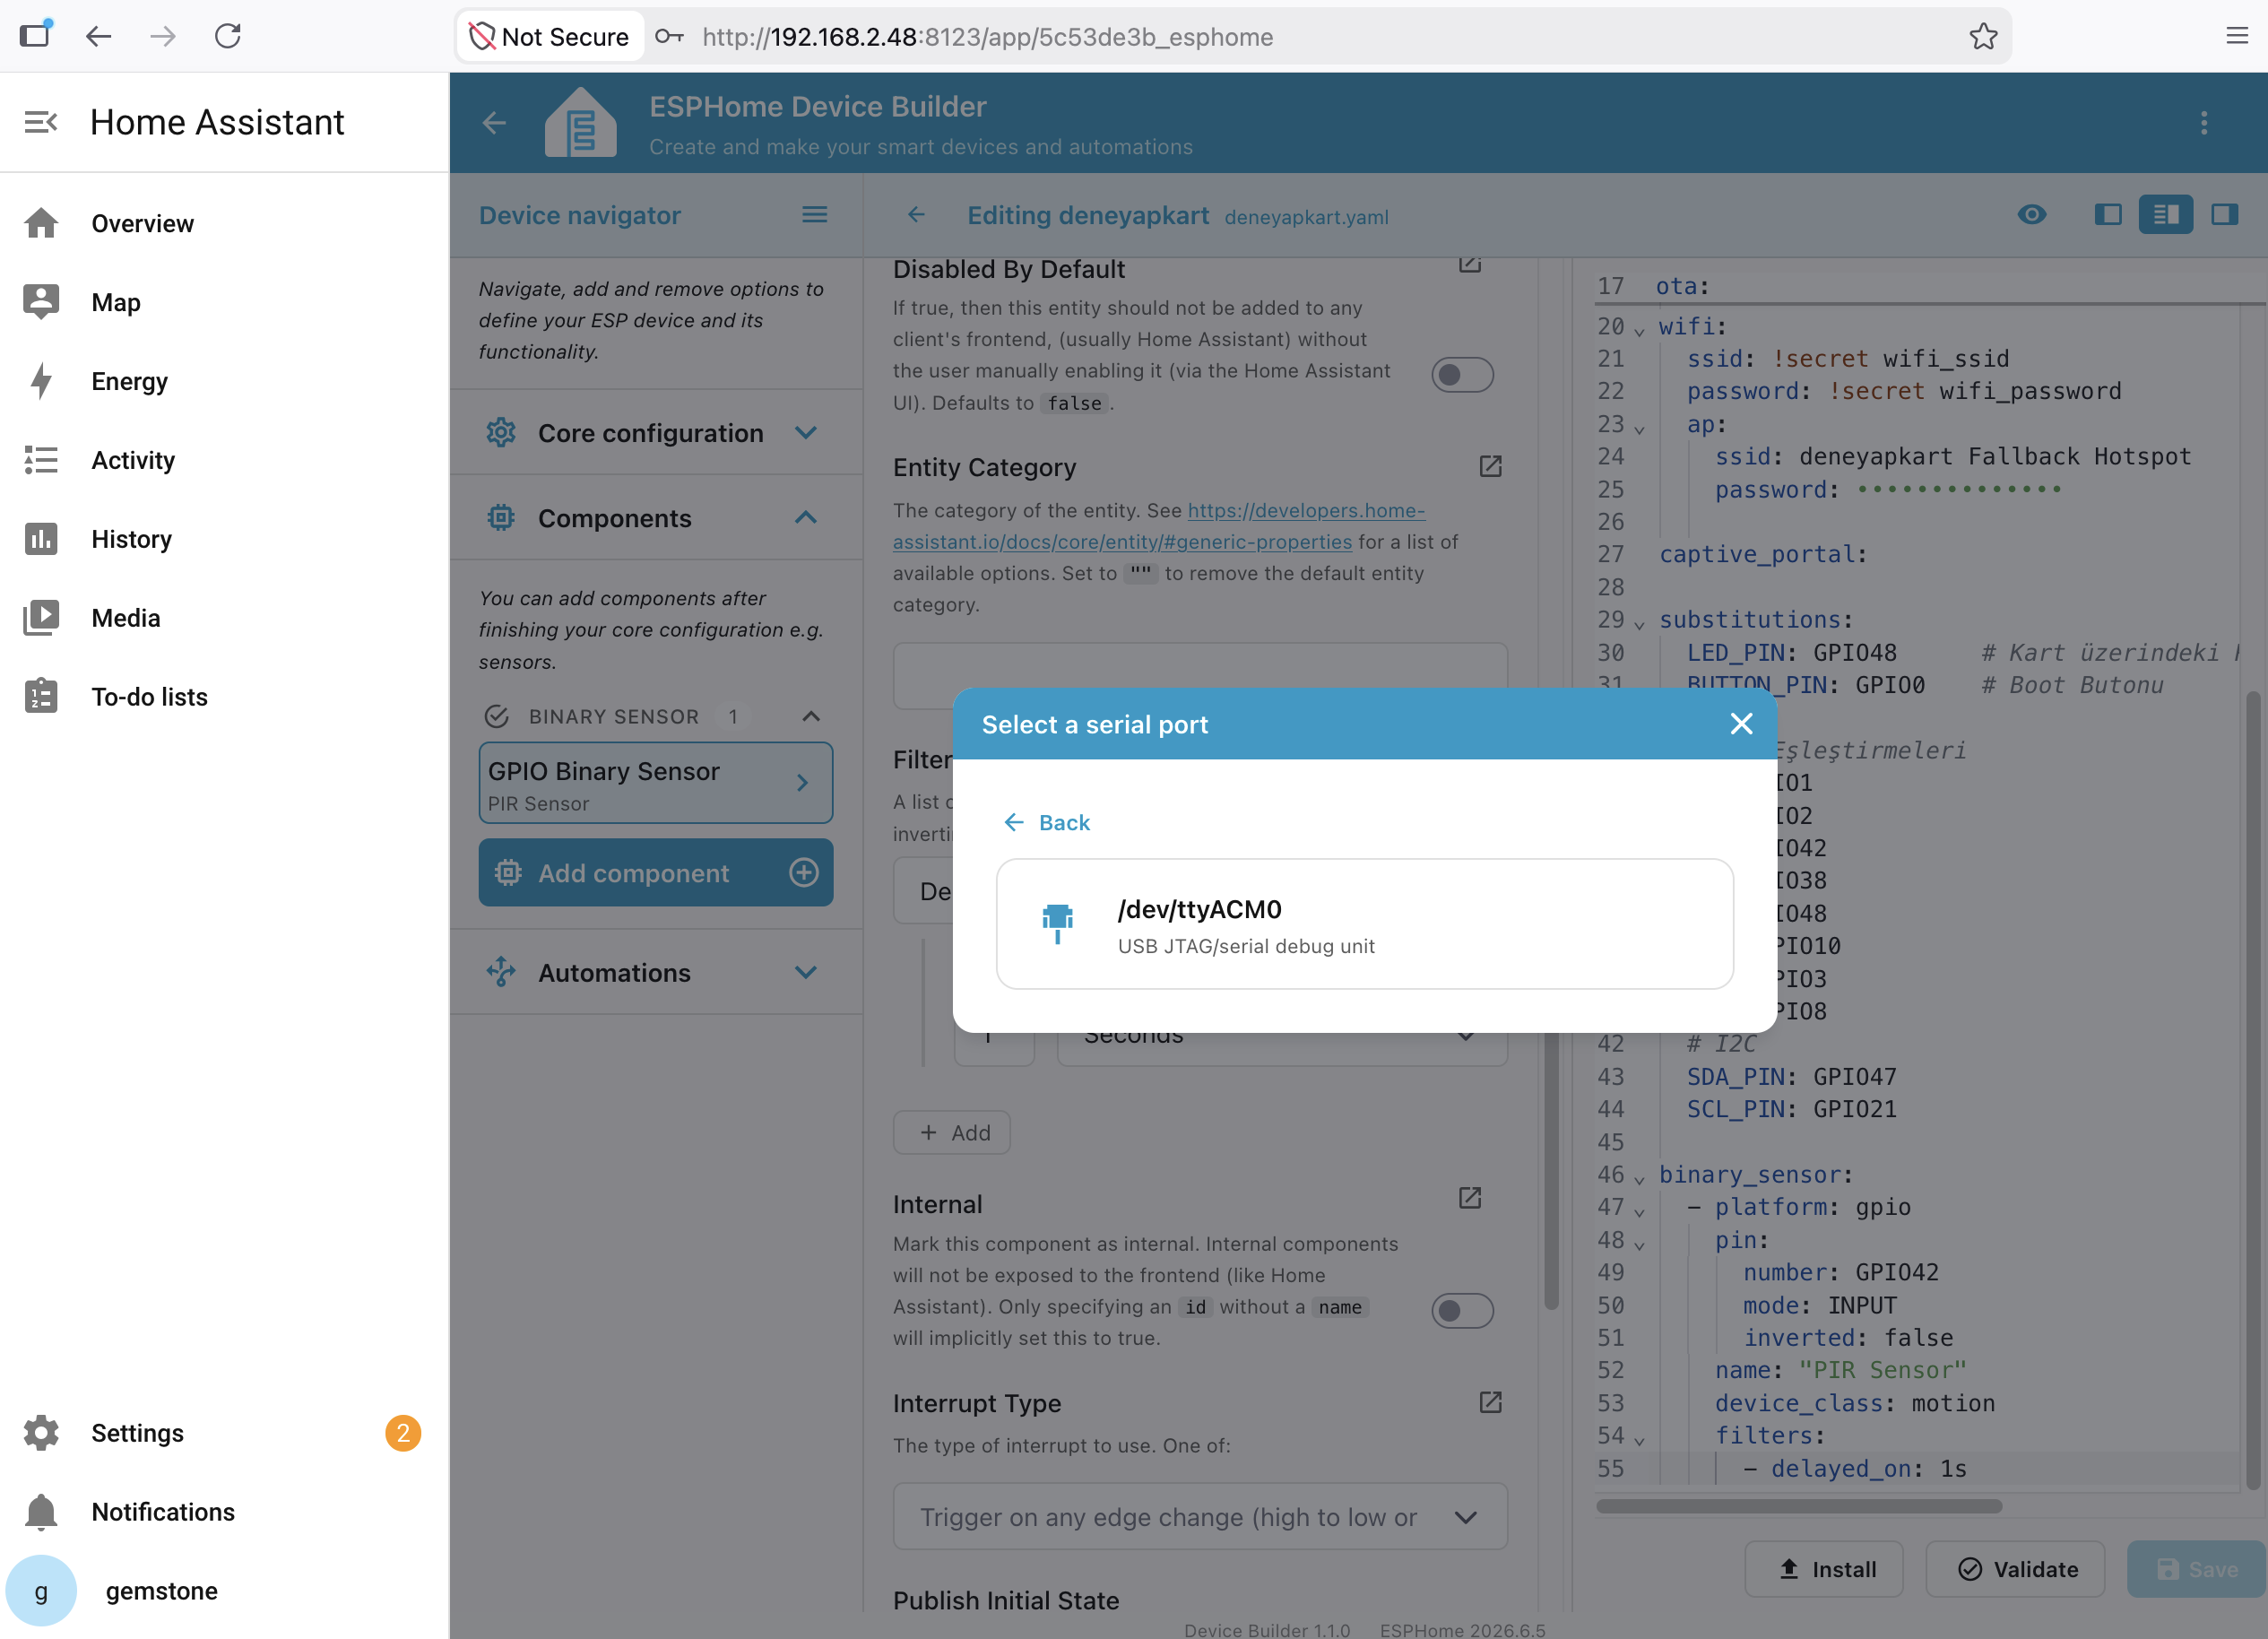Open the Media browser

[x=224, y=618]
